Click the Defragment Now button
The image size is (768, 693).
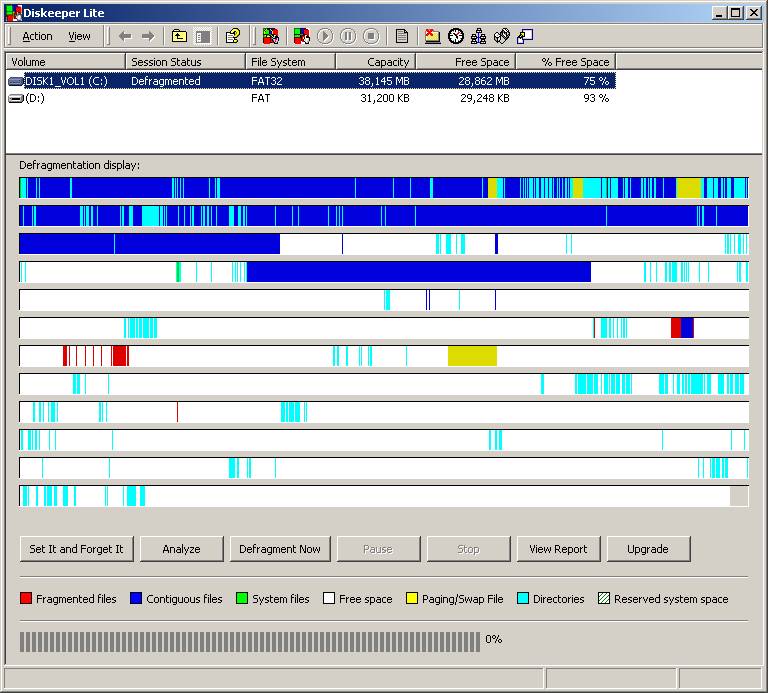tap(280, 549)
